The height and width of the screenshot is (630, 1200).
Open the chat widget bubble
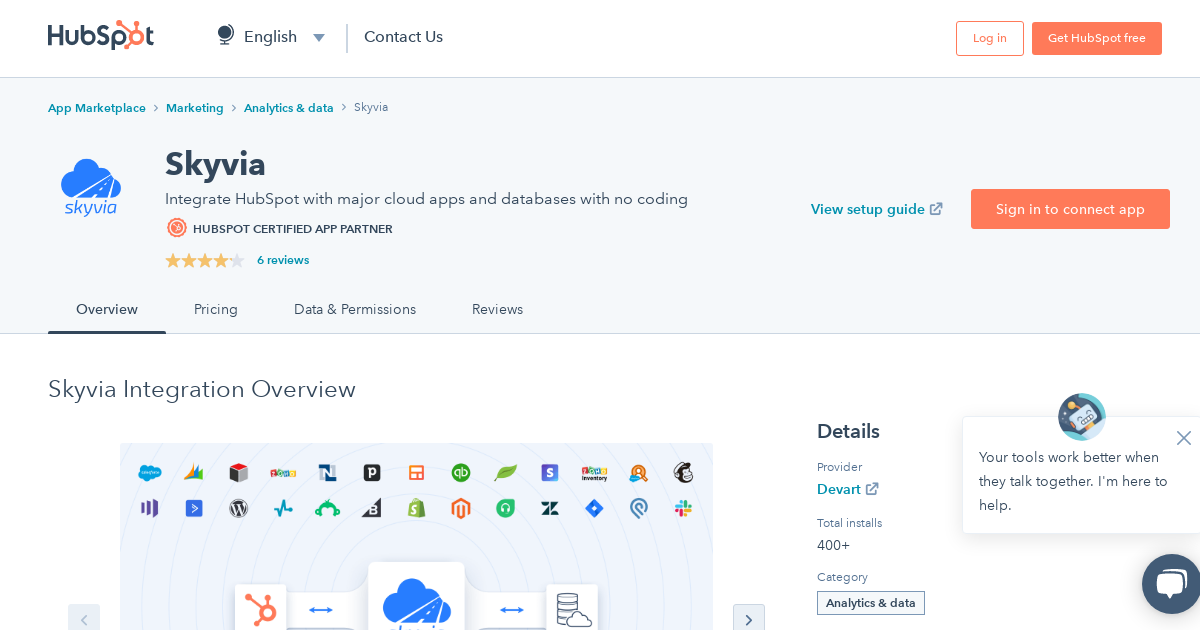pyautogui.click(x=1170, y=584)
